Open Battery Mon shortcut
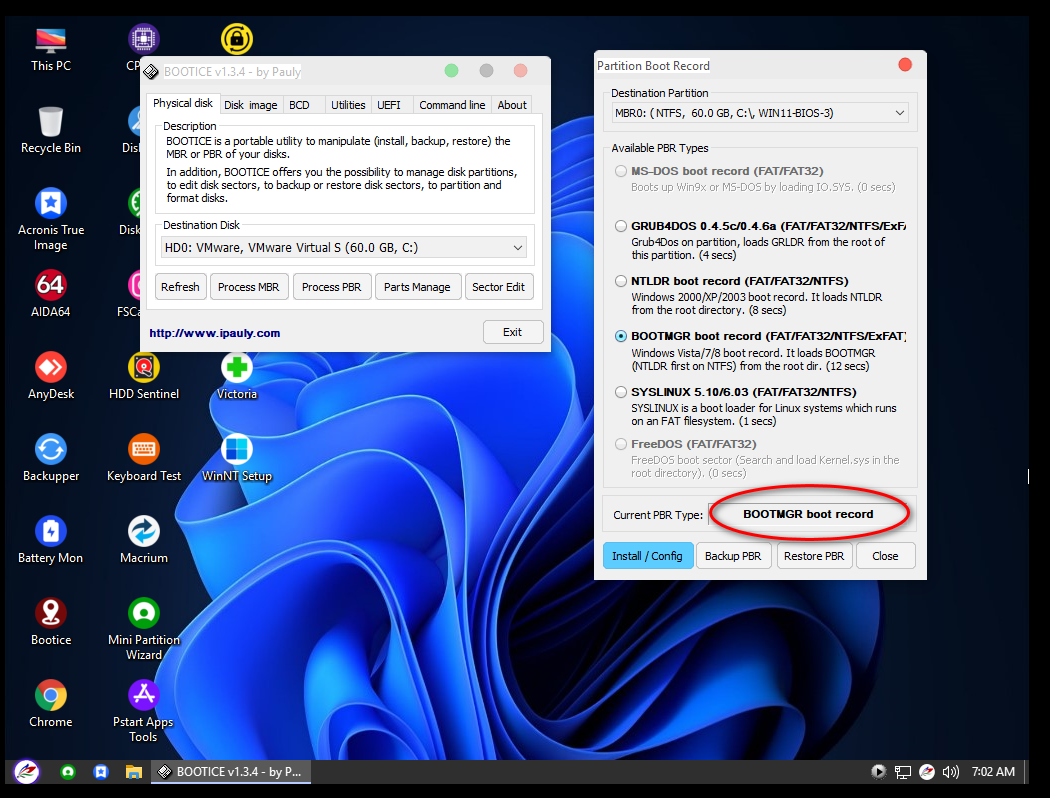Image resolution: width=1050 pixels, height=798 pixels. (51, 540)
